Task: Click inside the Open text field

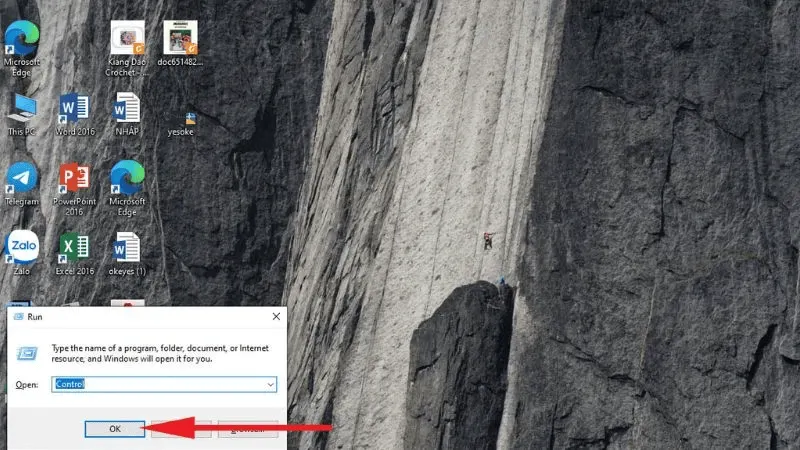Action: [160, 384]
